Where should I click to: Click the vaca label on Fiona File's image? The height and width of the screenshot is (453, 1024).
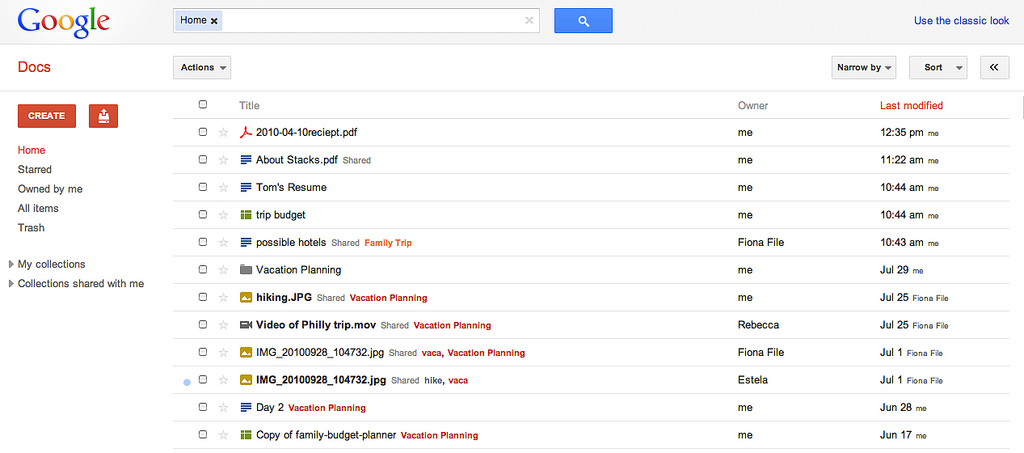coord(432,353)
